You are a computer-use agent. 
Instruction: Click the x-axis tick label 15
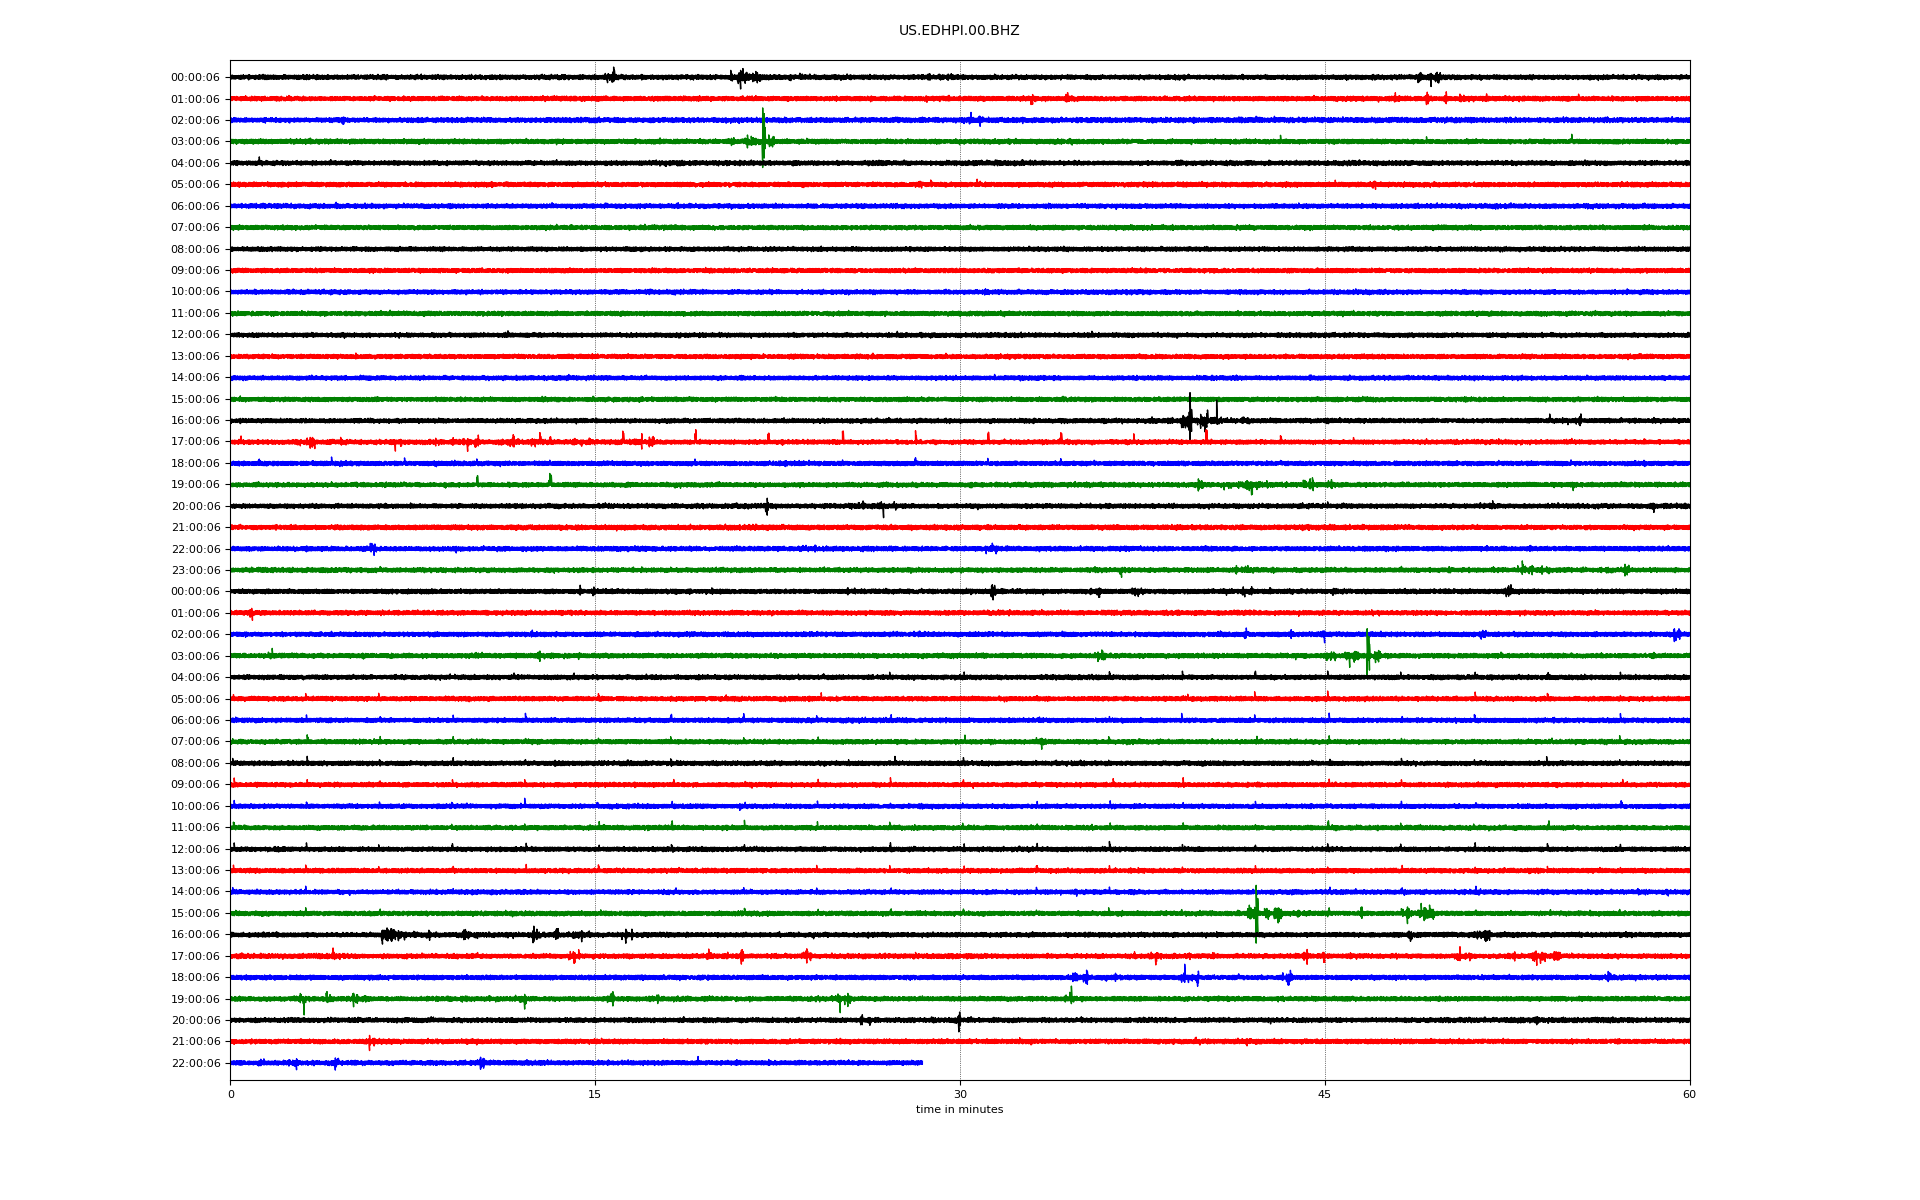click(595, 1094)
